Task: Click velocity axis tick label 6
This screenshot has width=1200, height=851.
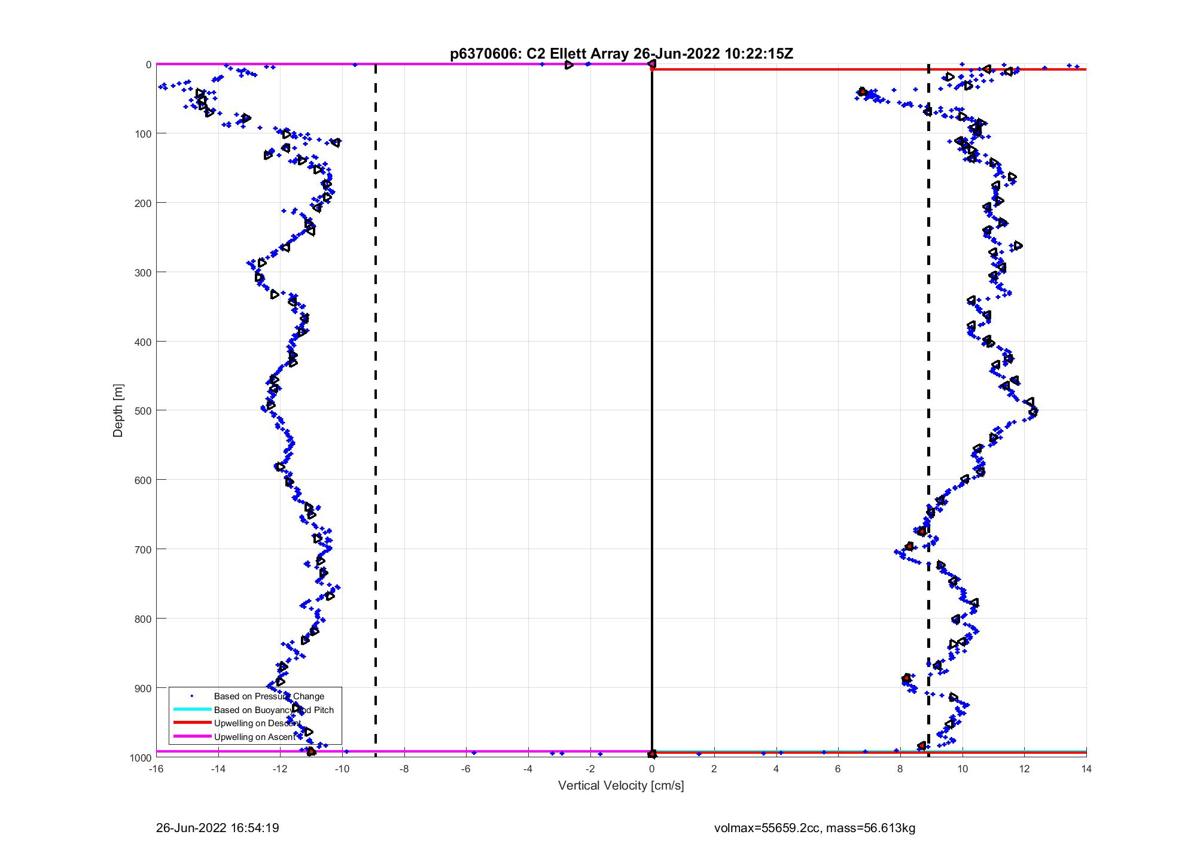Action: click(838, 769)
